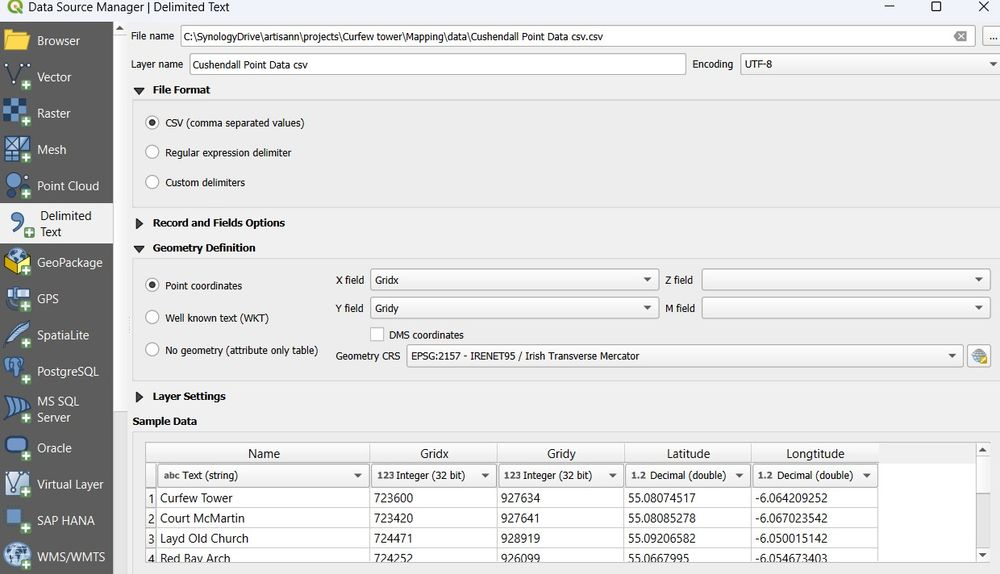Open the WMS/WMTS globe icon
1000x574 pixels.
pyautogui.click(x=17, y=556)
